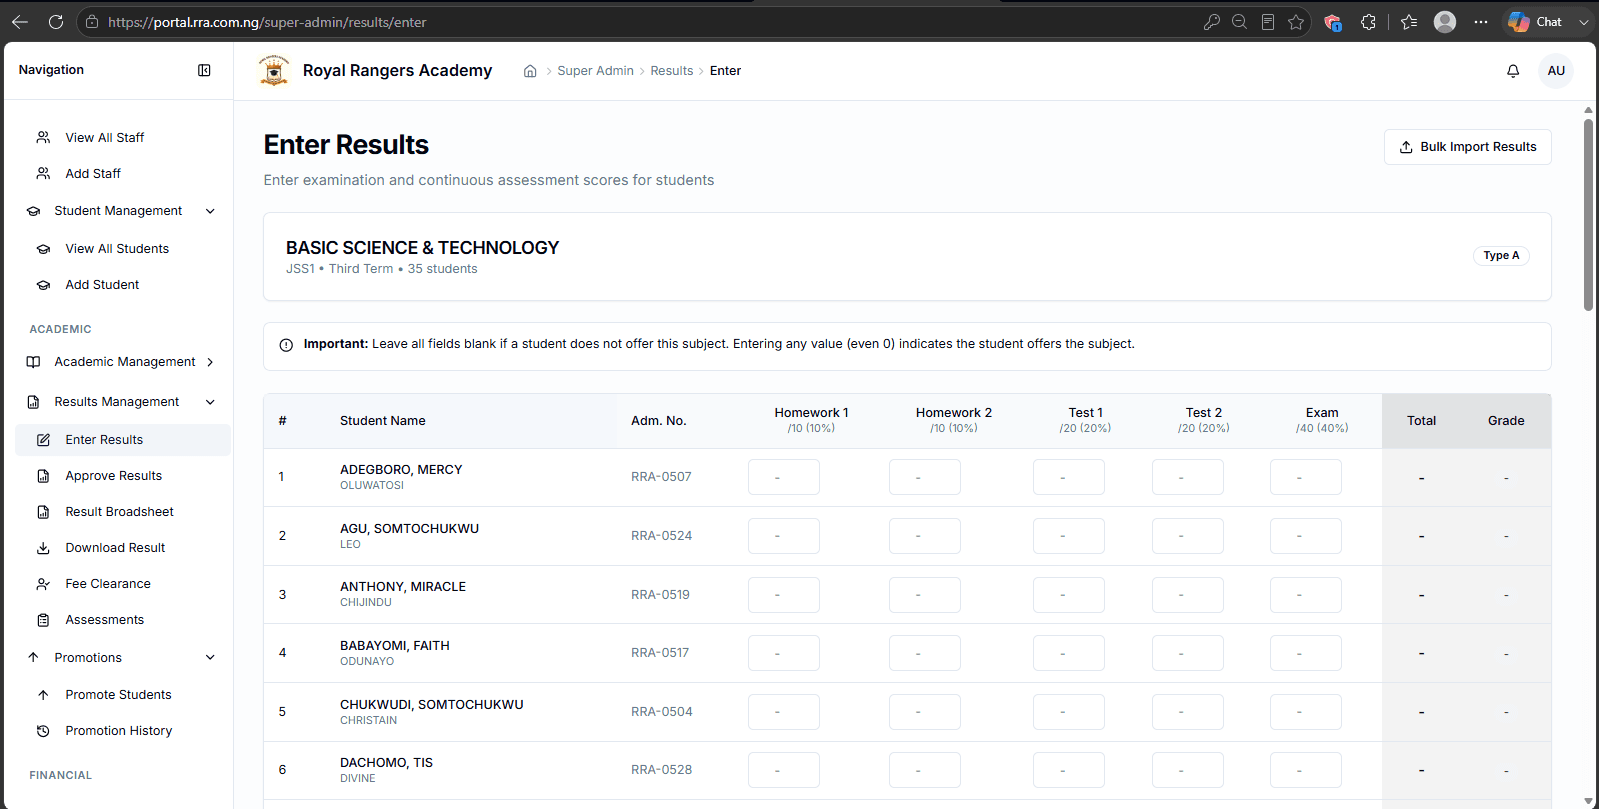1599x809 pixels.
Task: Collapse the Navigation sidebar panel icon
Action: coord(204,70)
